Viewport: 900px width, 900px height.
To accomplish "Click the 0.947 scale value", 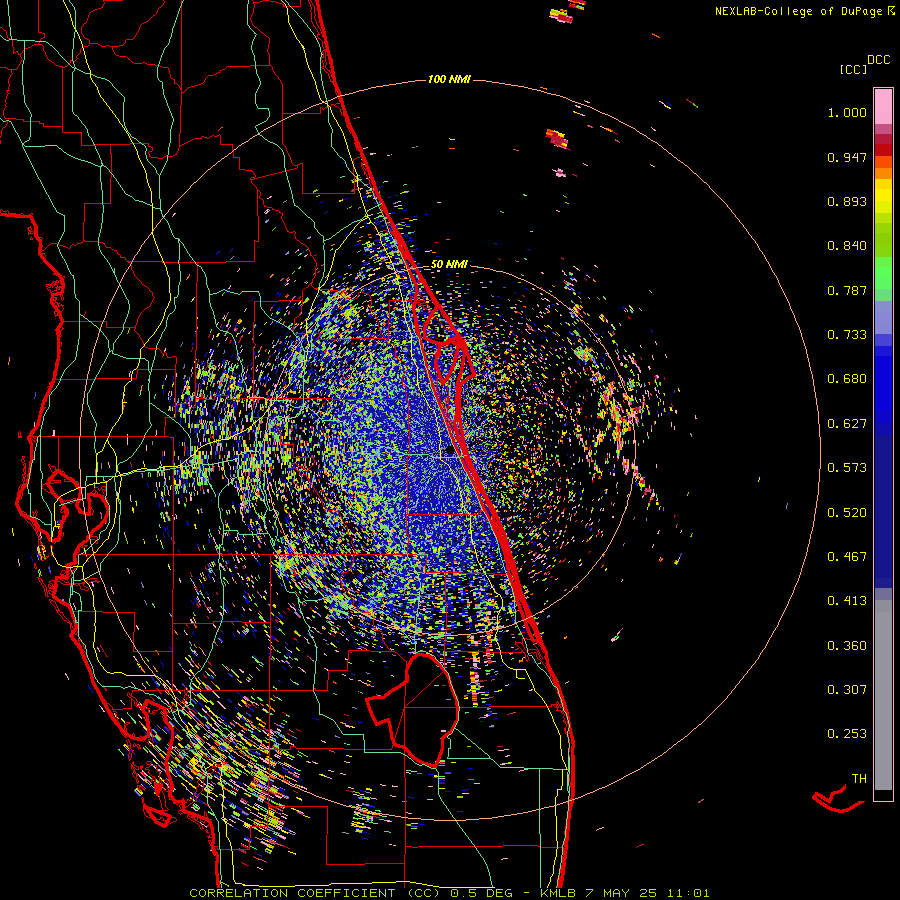I will [x=847, y=157].
